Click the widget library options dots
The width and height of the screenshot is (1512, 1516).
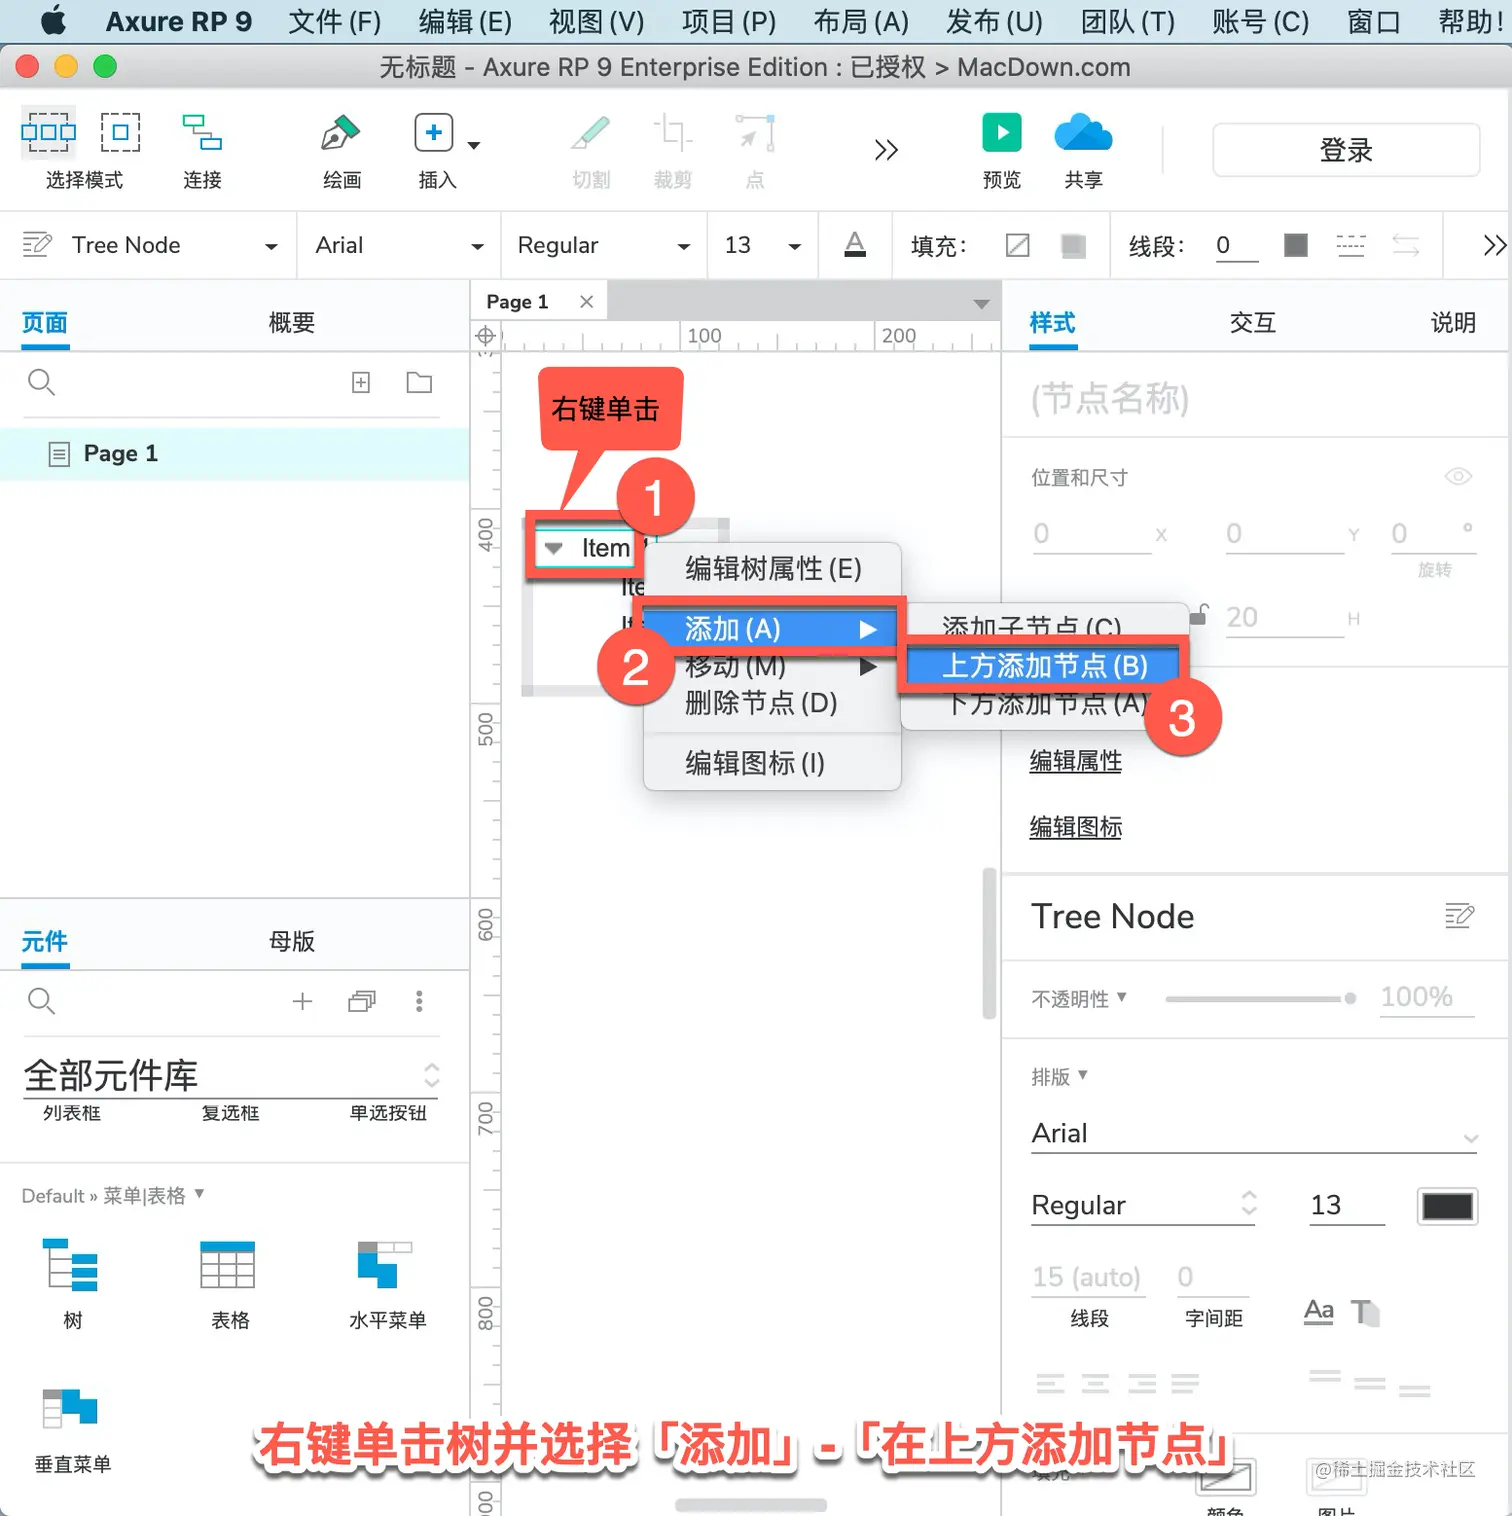pyautogui.click(x=419, y=1001)
